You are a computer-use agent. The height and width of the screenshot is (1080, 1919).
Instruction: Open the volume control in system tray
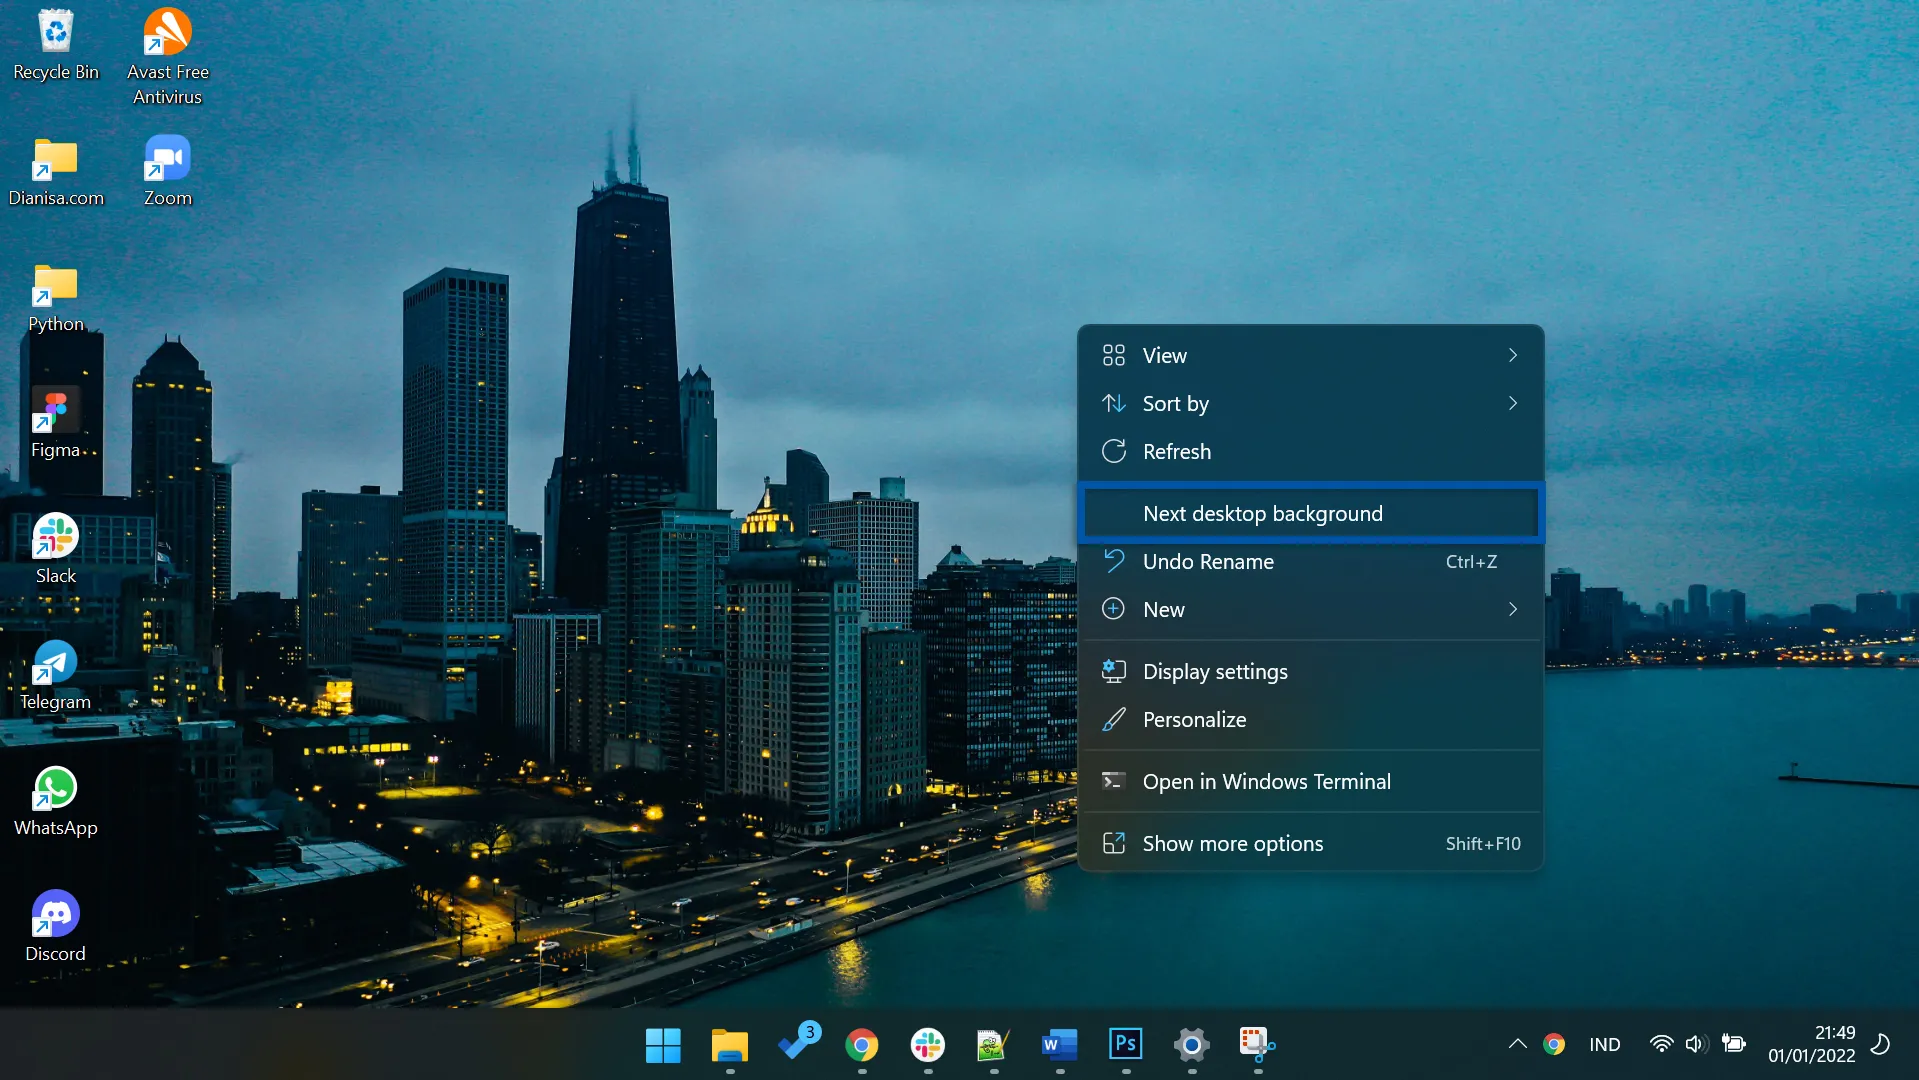(1694, 1044)
